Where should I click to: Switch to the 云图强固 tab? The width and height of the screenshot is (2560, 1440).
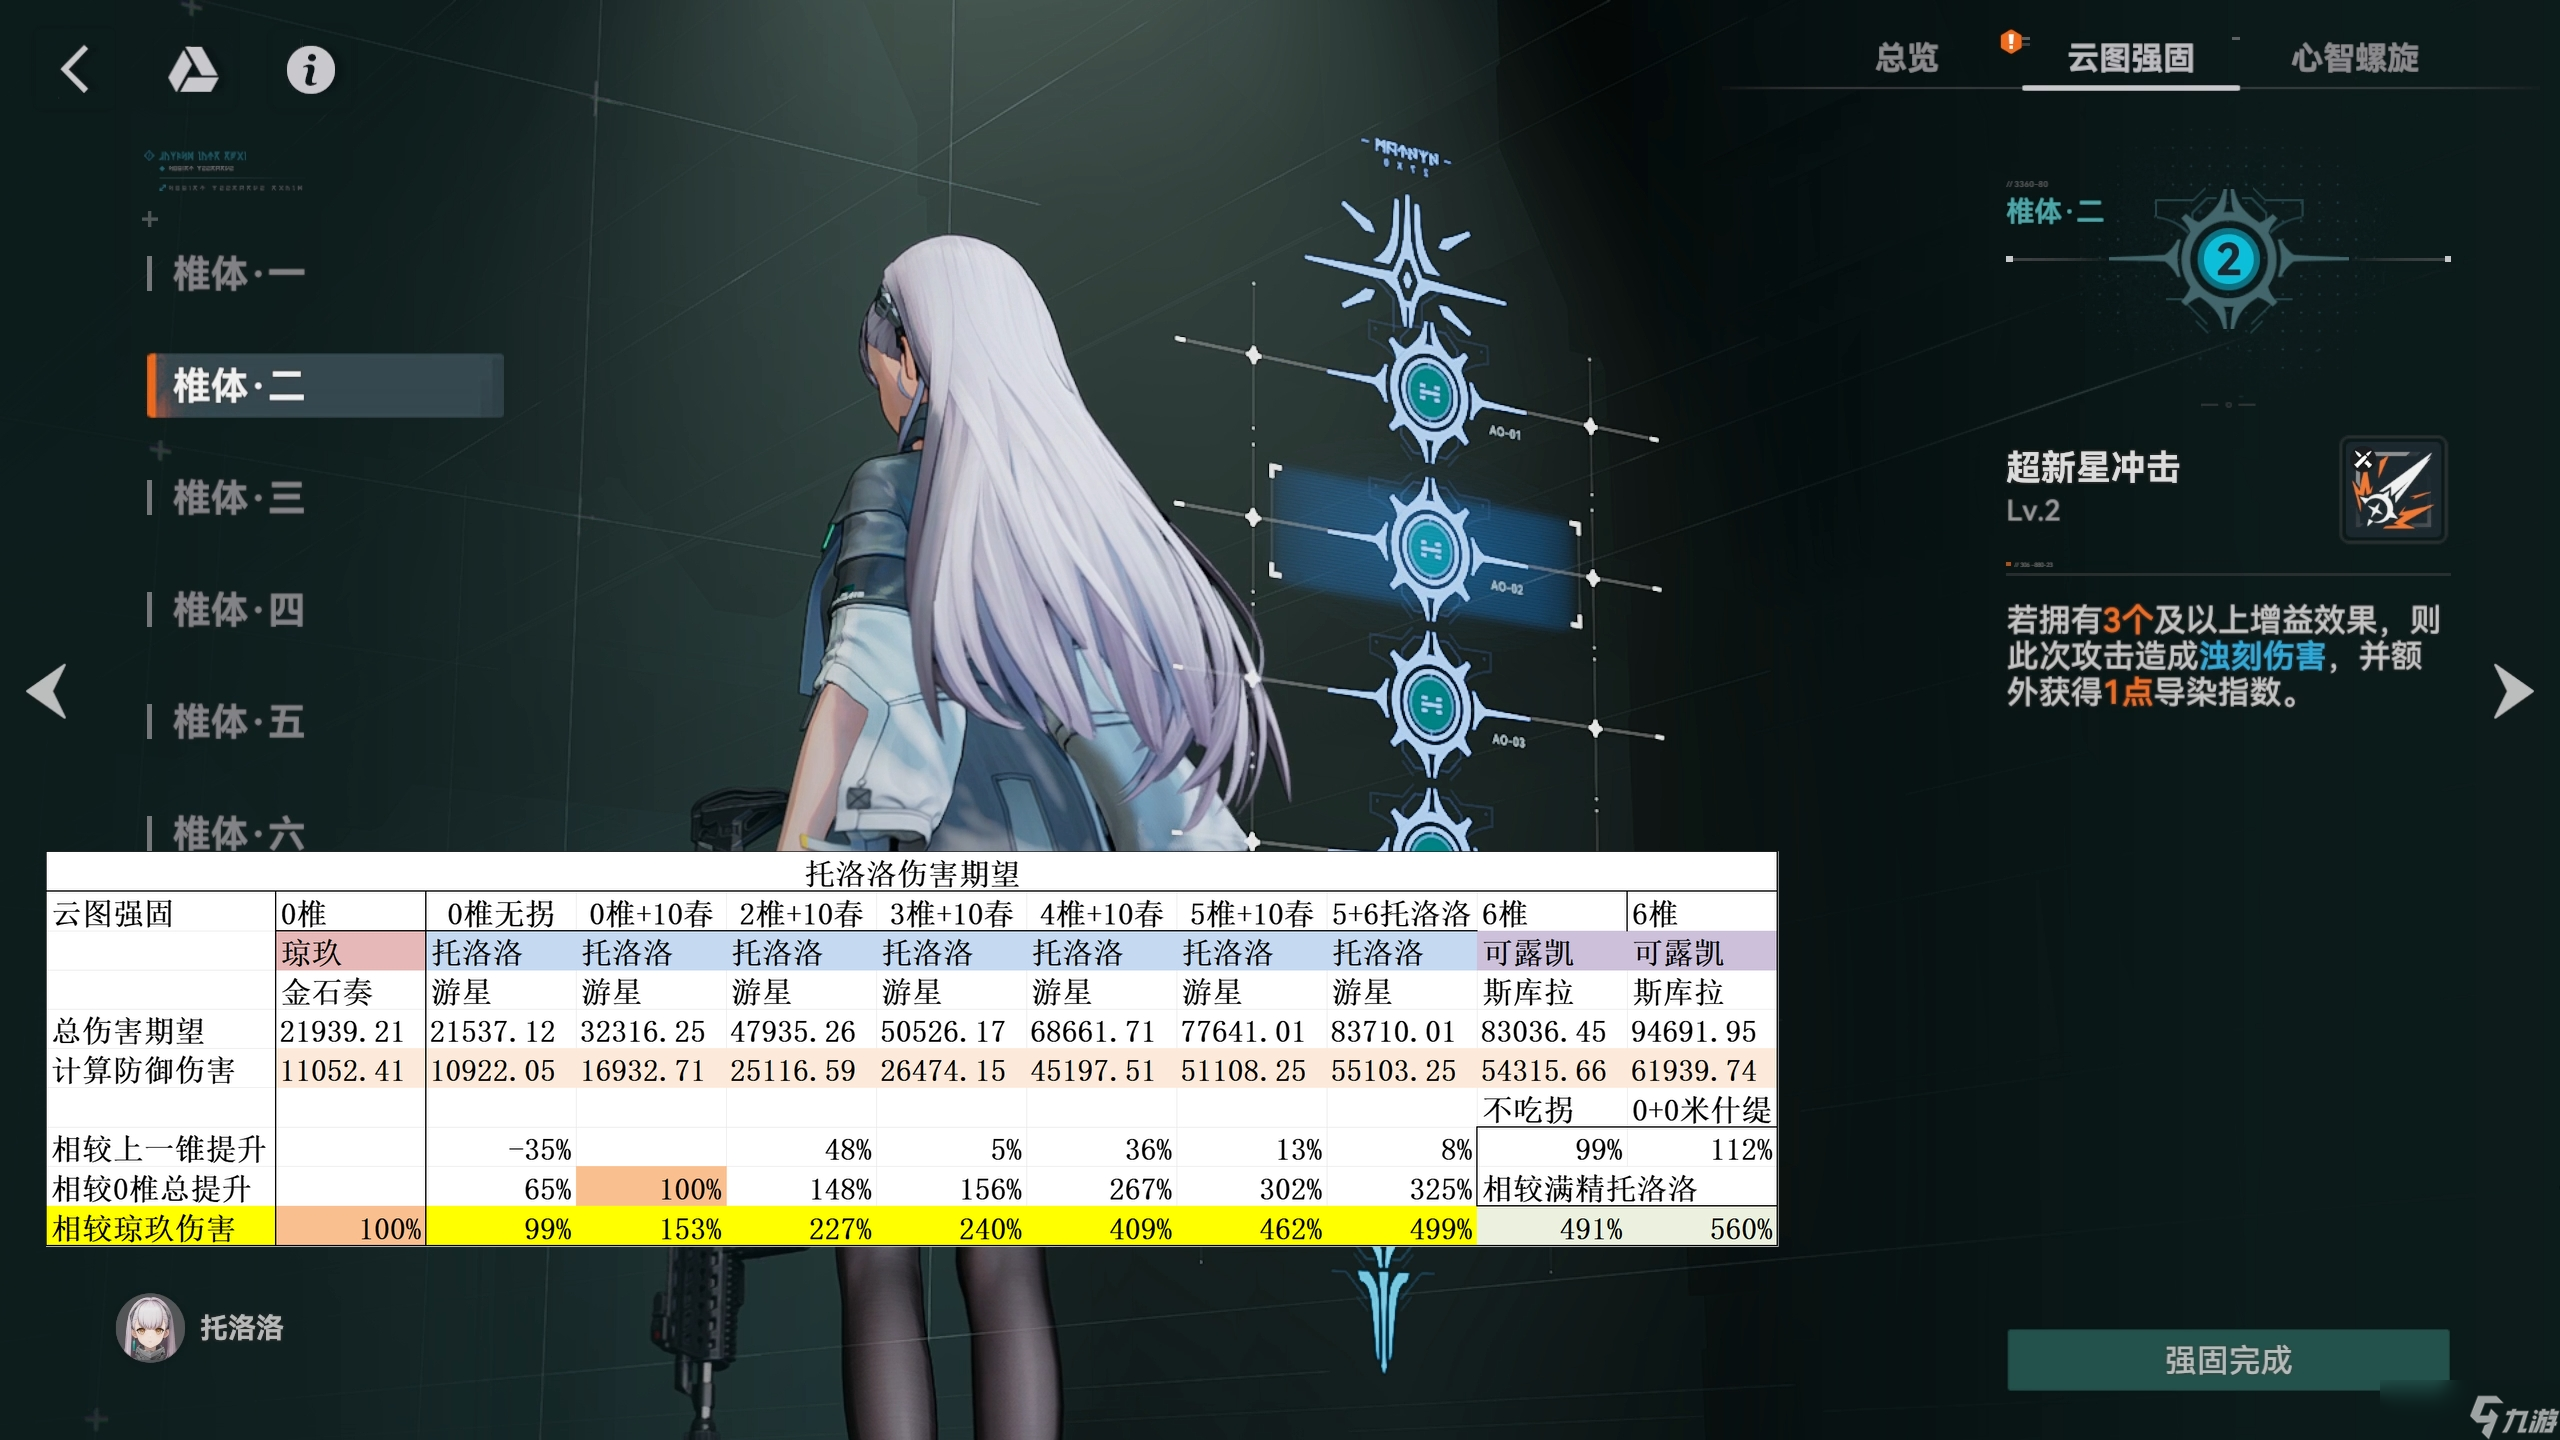2130,58
